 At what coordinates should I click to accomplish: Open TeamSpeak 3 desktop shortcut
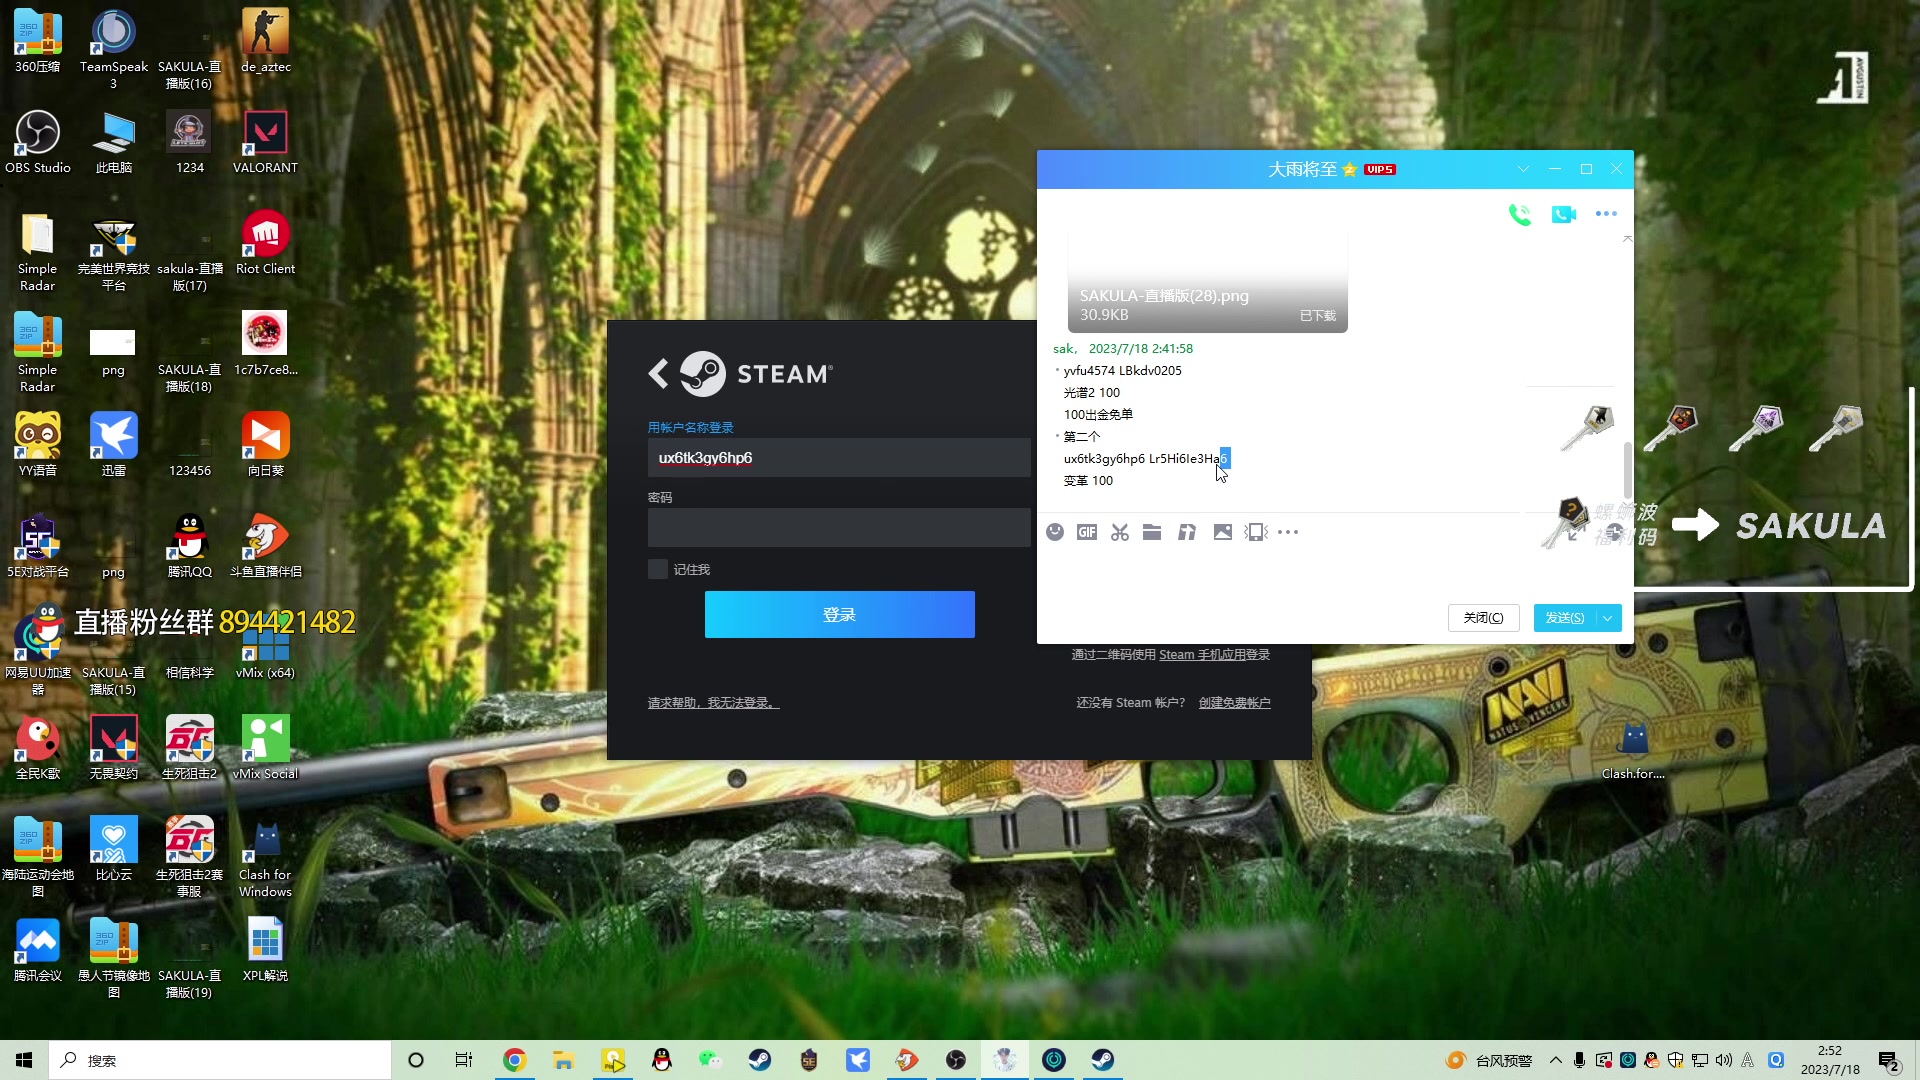113,48
